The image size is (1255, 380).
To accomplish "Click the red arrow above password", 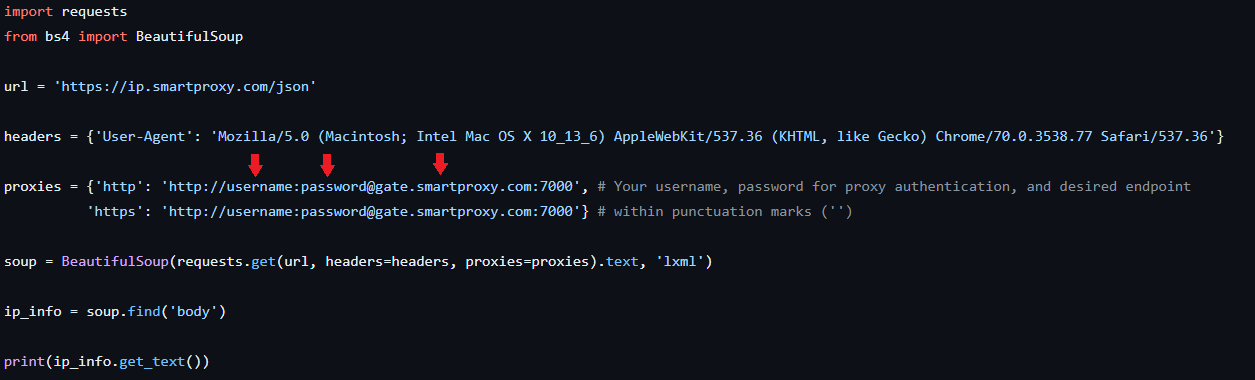I will pos(327,165).
